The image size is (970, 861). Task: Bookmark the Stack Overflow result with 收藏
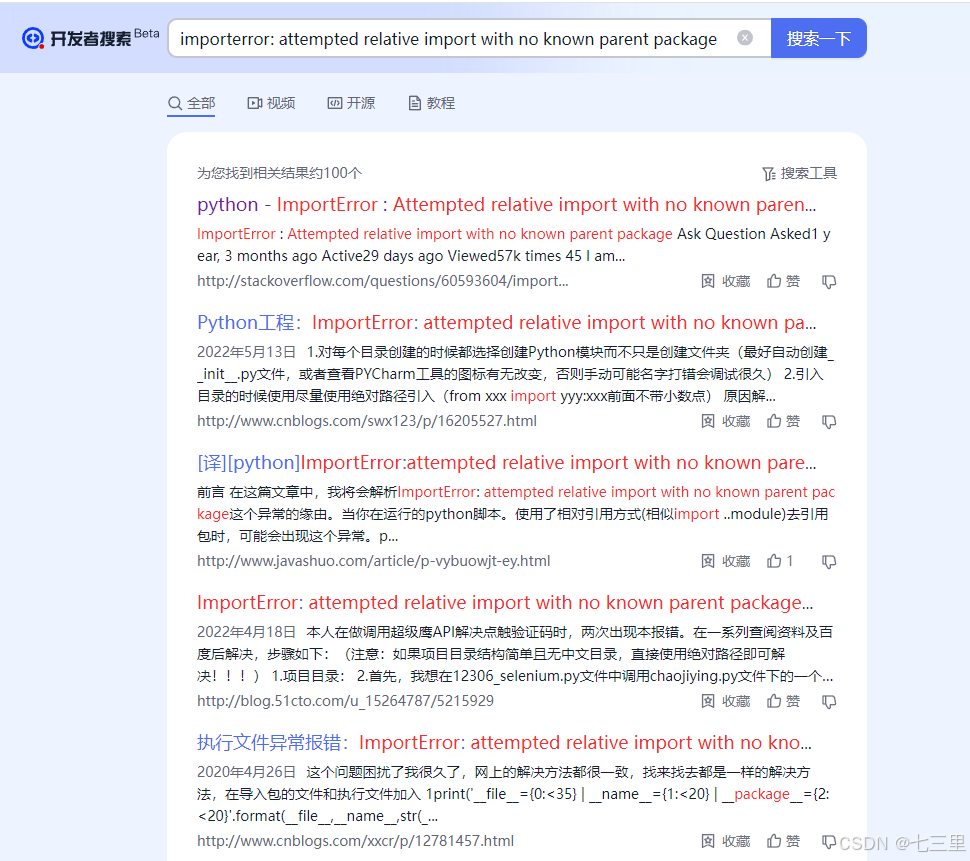pyautogui.click(x=725, y=281)
